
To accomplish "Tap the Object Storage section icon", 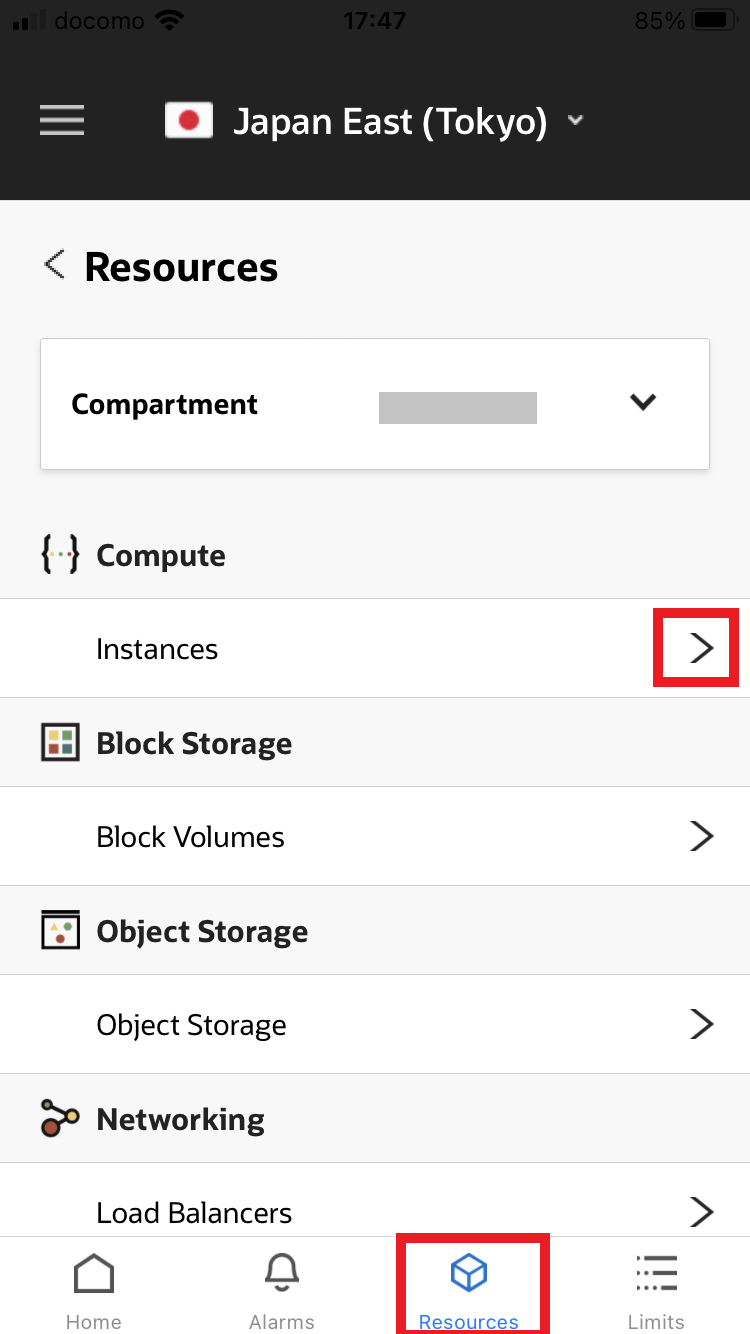I will tap(60, 931).
